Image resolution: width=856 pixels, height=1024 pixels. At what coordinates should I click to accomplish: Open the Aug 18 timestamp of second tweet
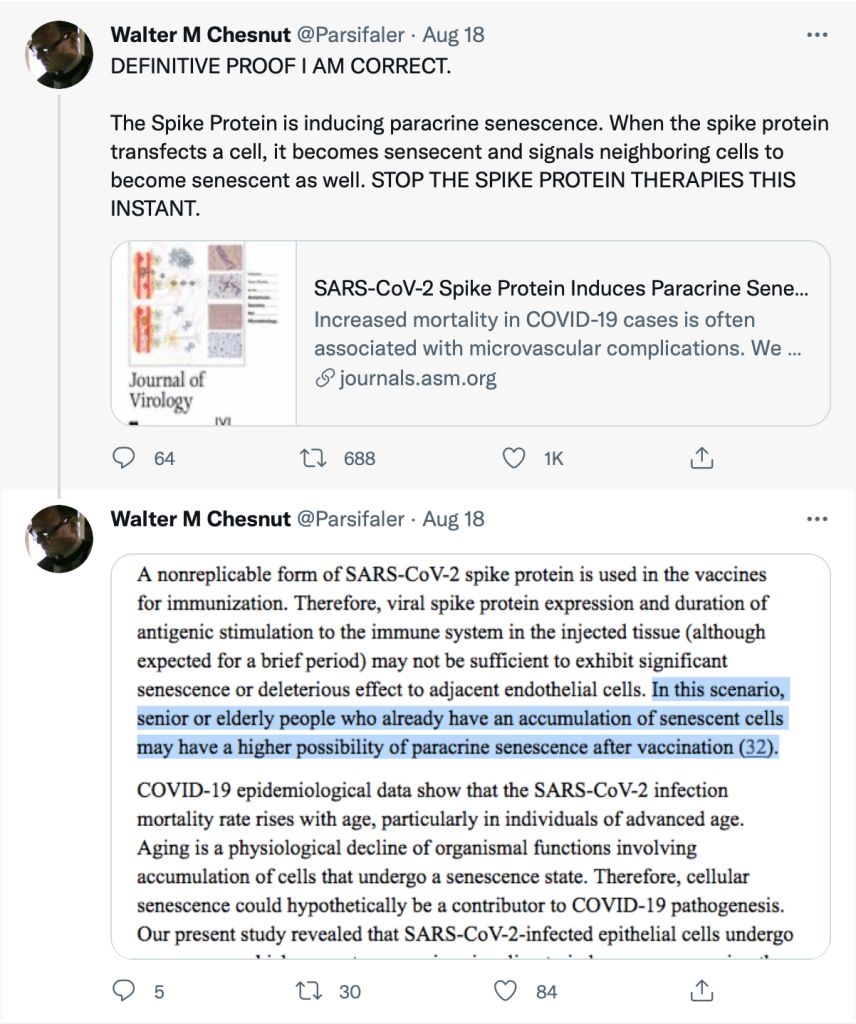(x=453, y=519)
